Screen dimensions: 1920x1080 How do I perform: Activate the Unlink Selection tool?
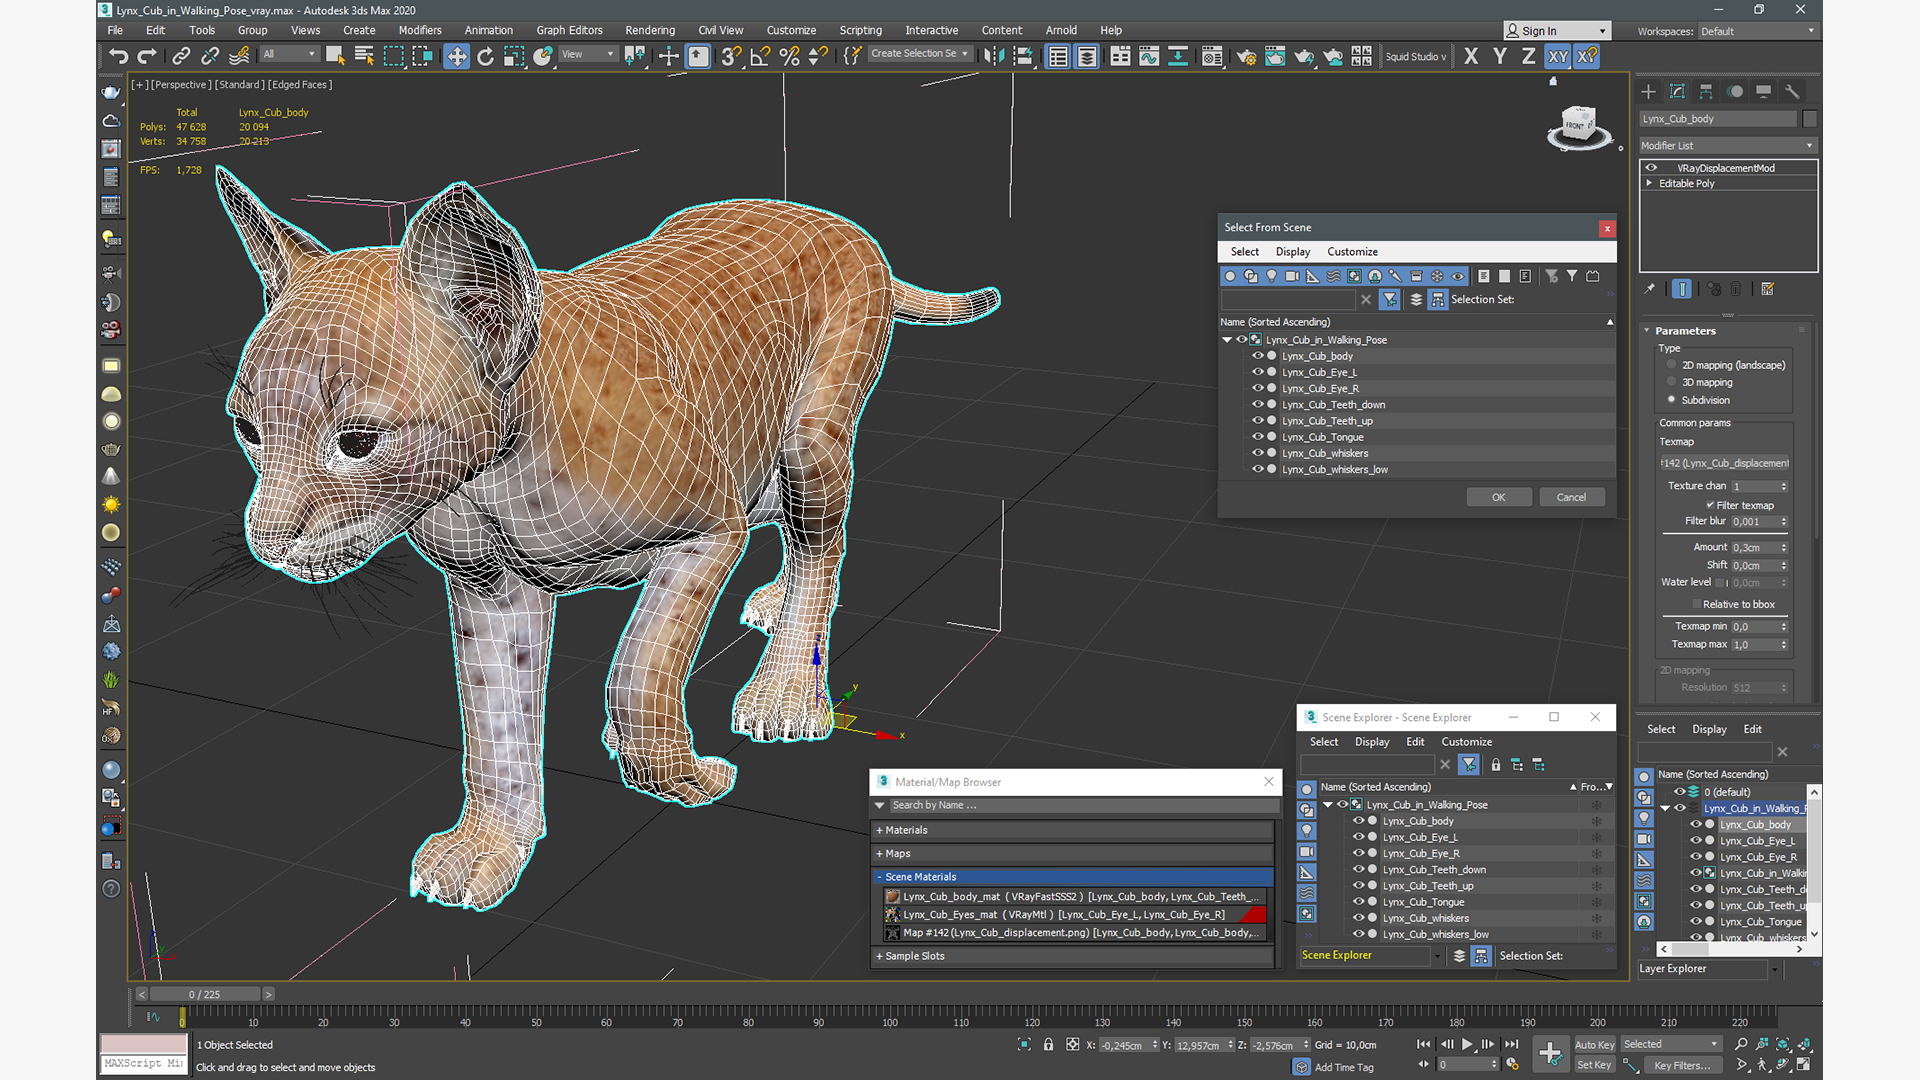pos(210,57)
